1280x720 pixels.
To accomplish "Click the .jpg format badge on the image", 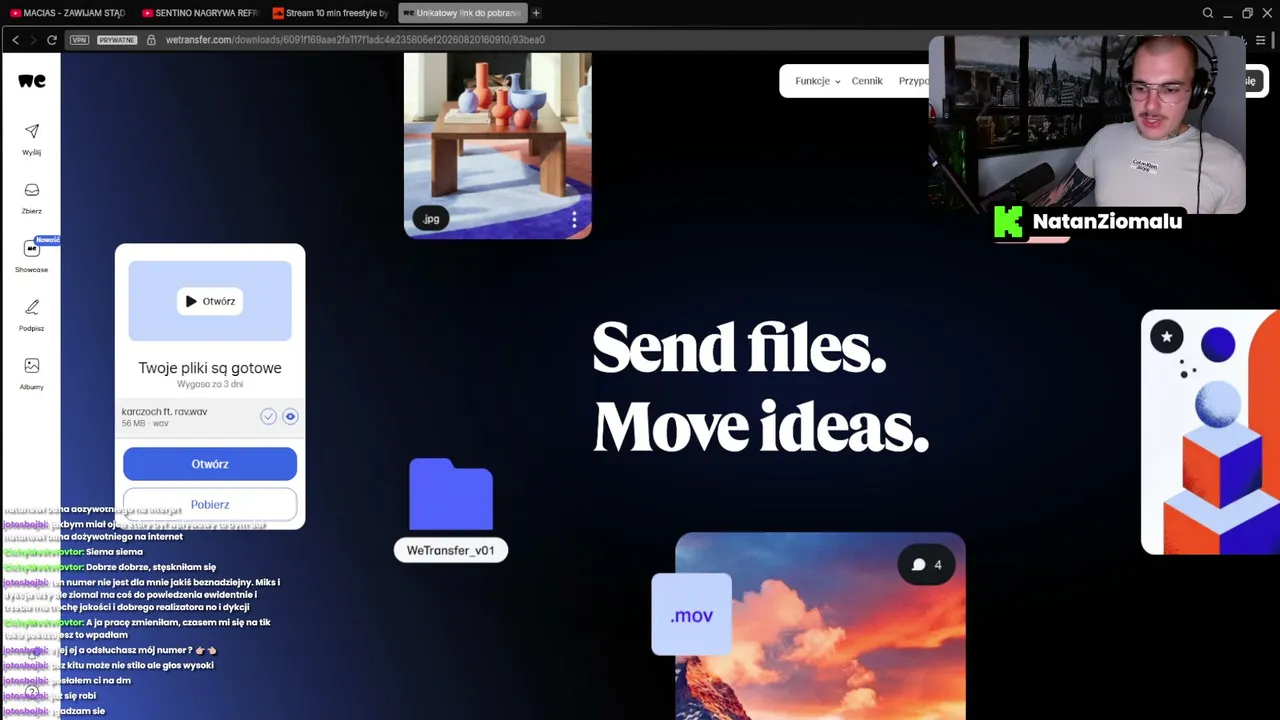I will point(431,219).
